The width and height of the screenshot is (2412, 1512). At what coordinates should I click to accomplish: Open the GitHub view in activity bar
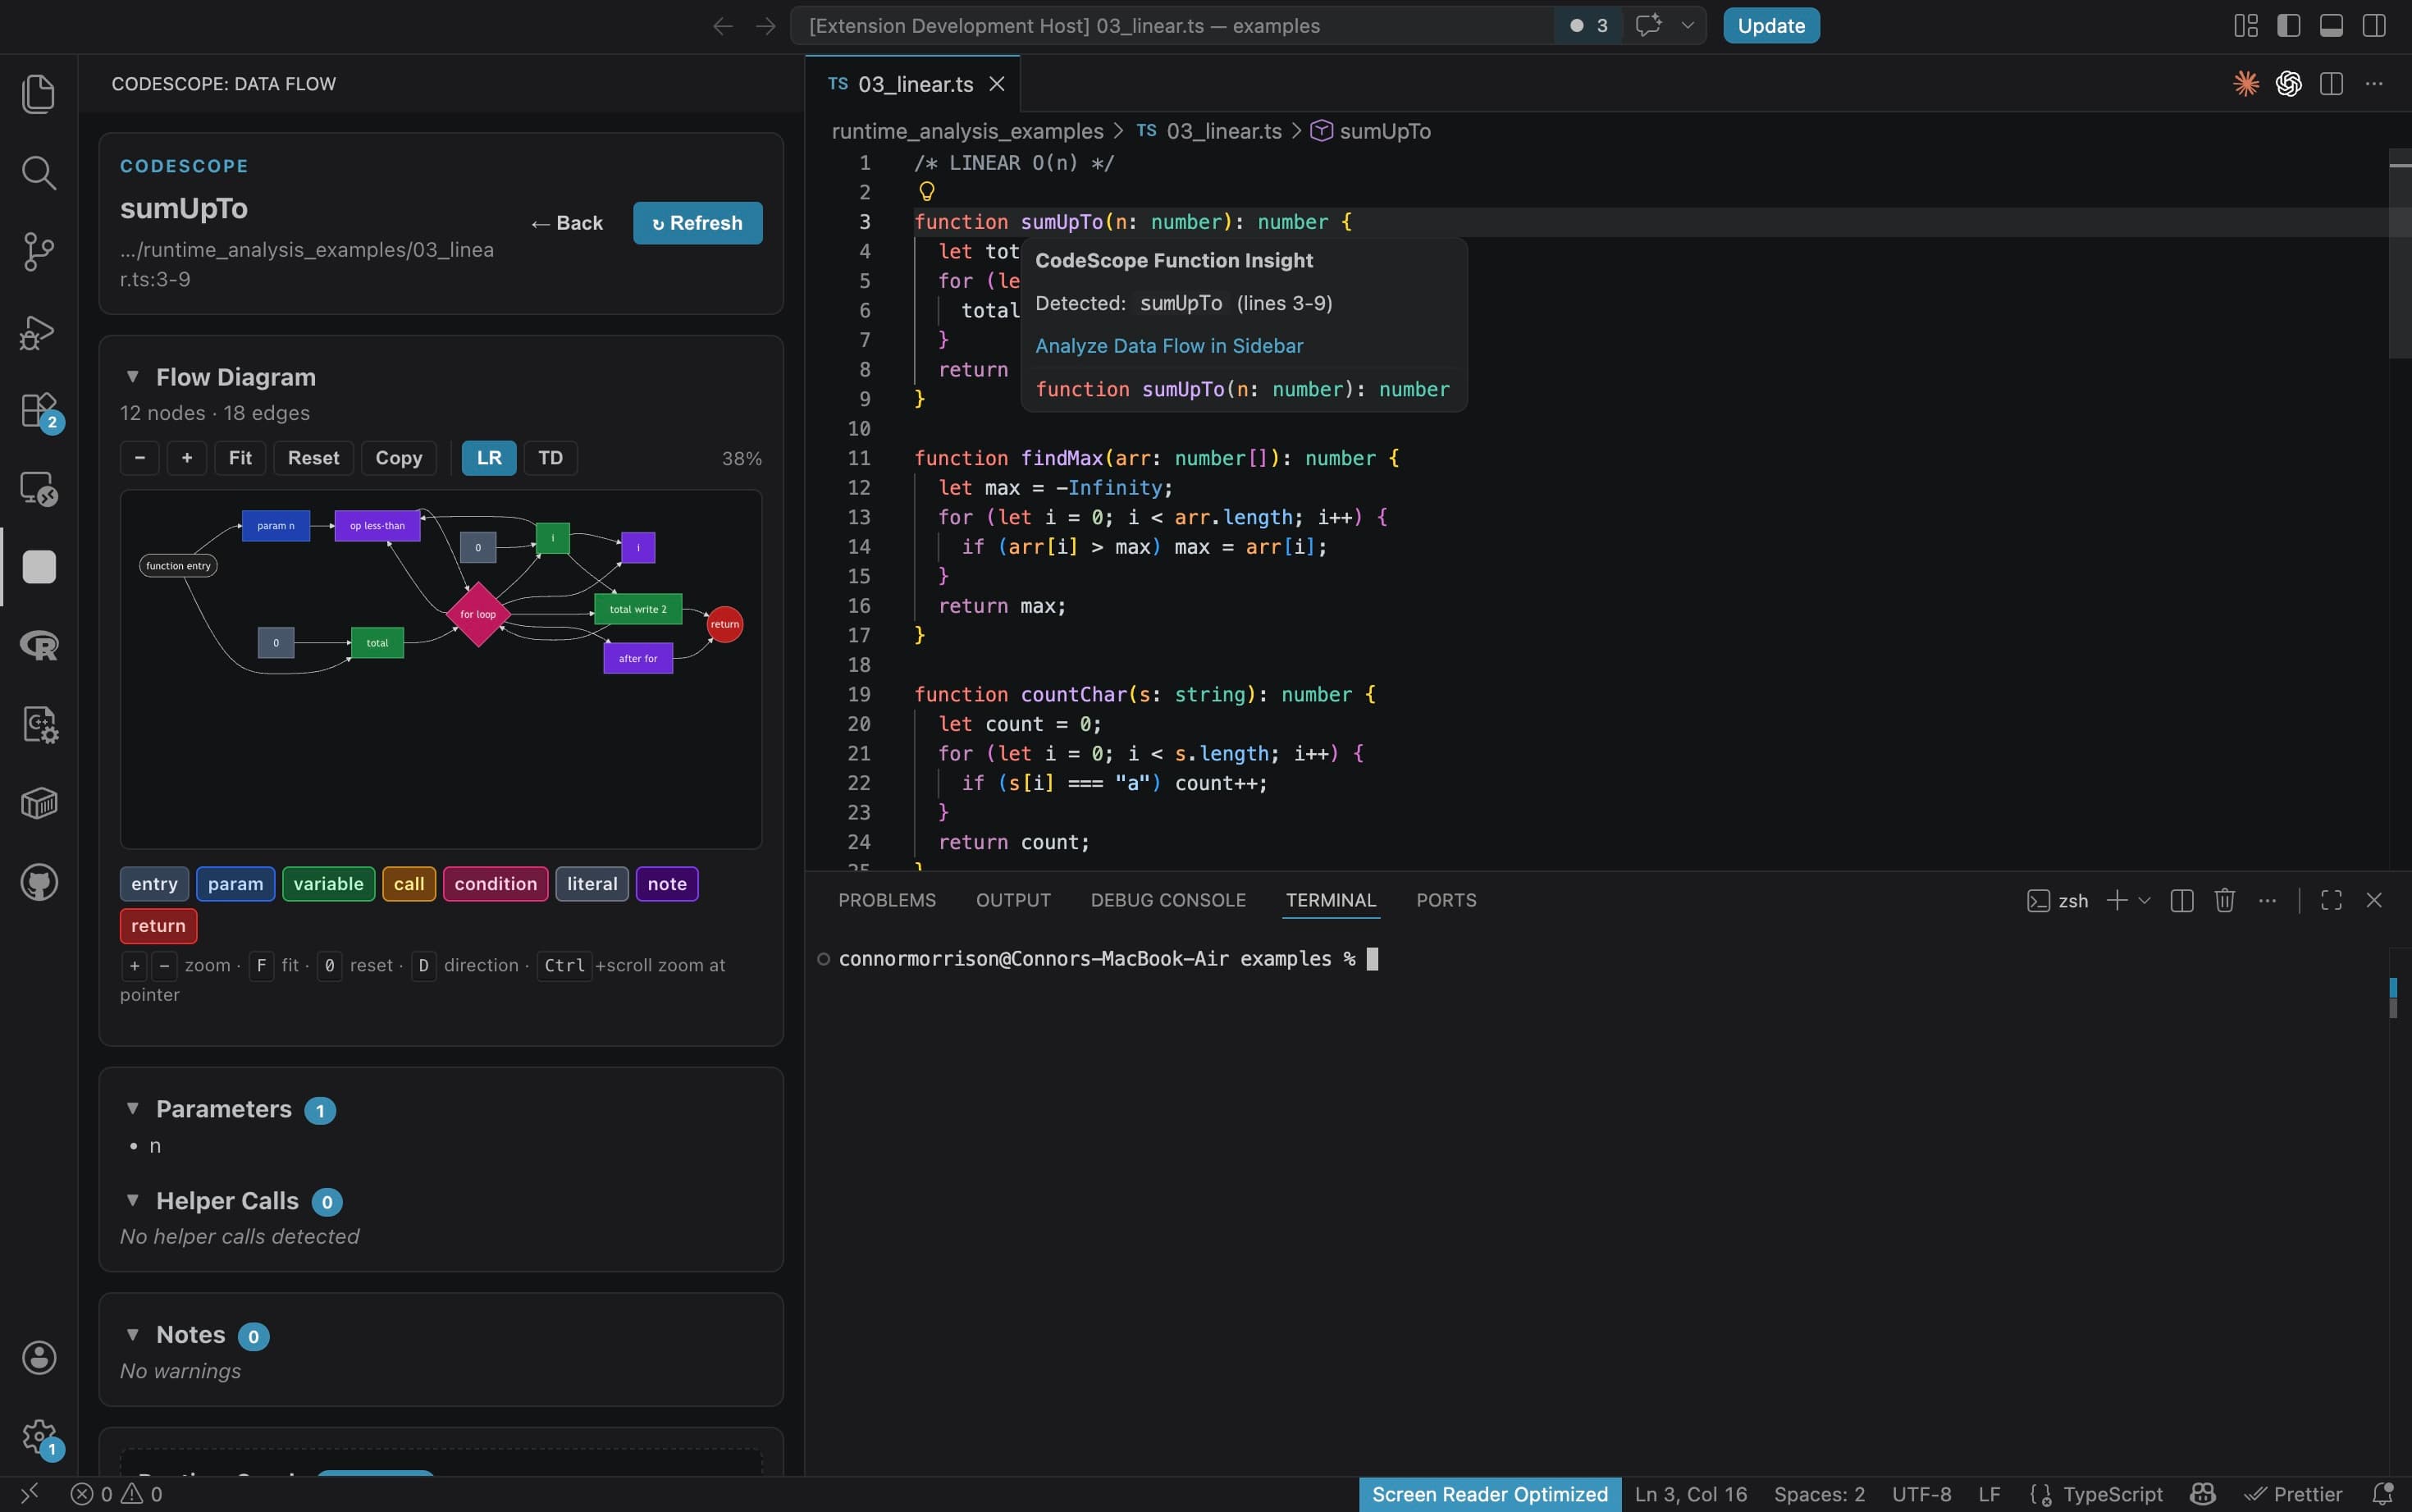click(x=39, y=882)
